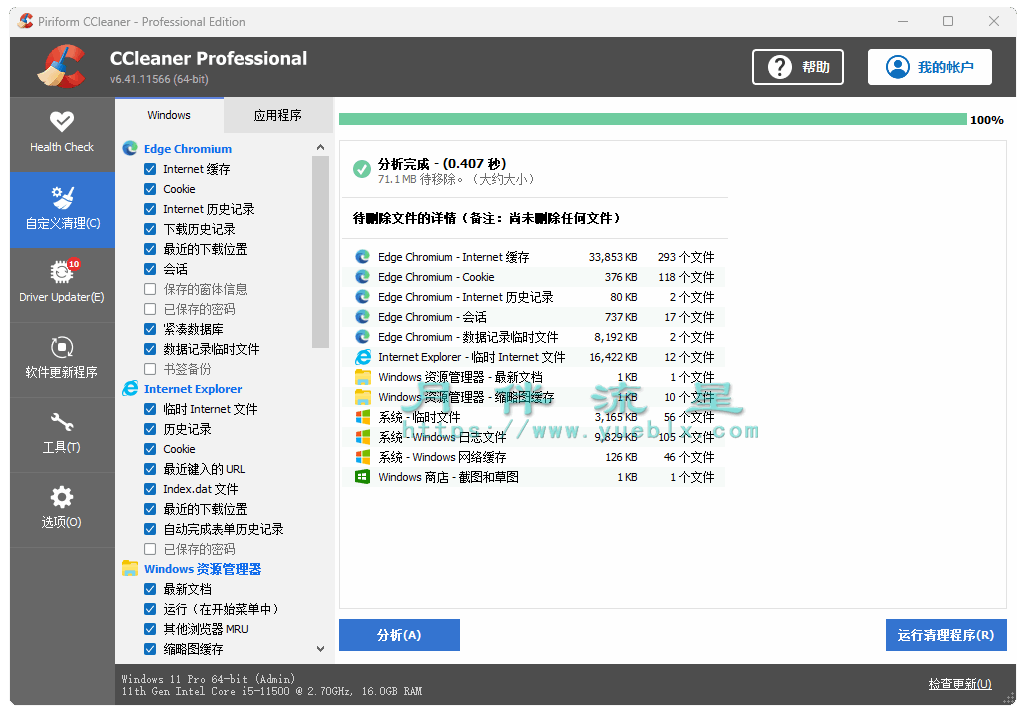
Task: Enable Edge Chromium 已保存的密码 checkbox
Action: 150,309
